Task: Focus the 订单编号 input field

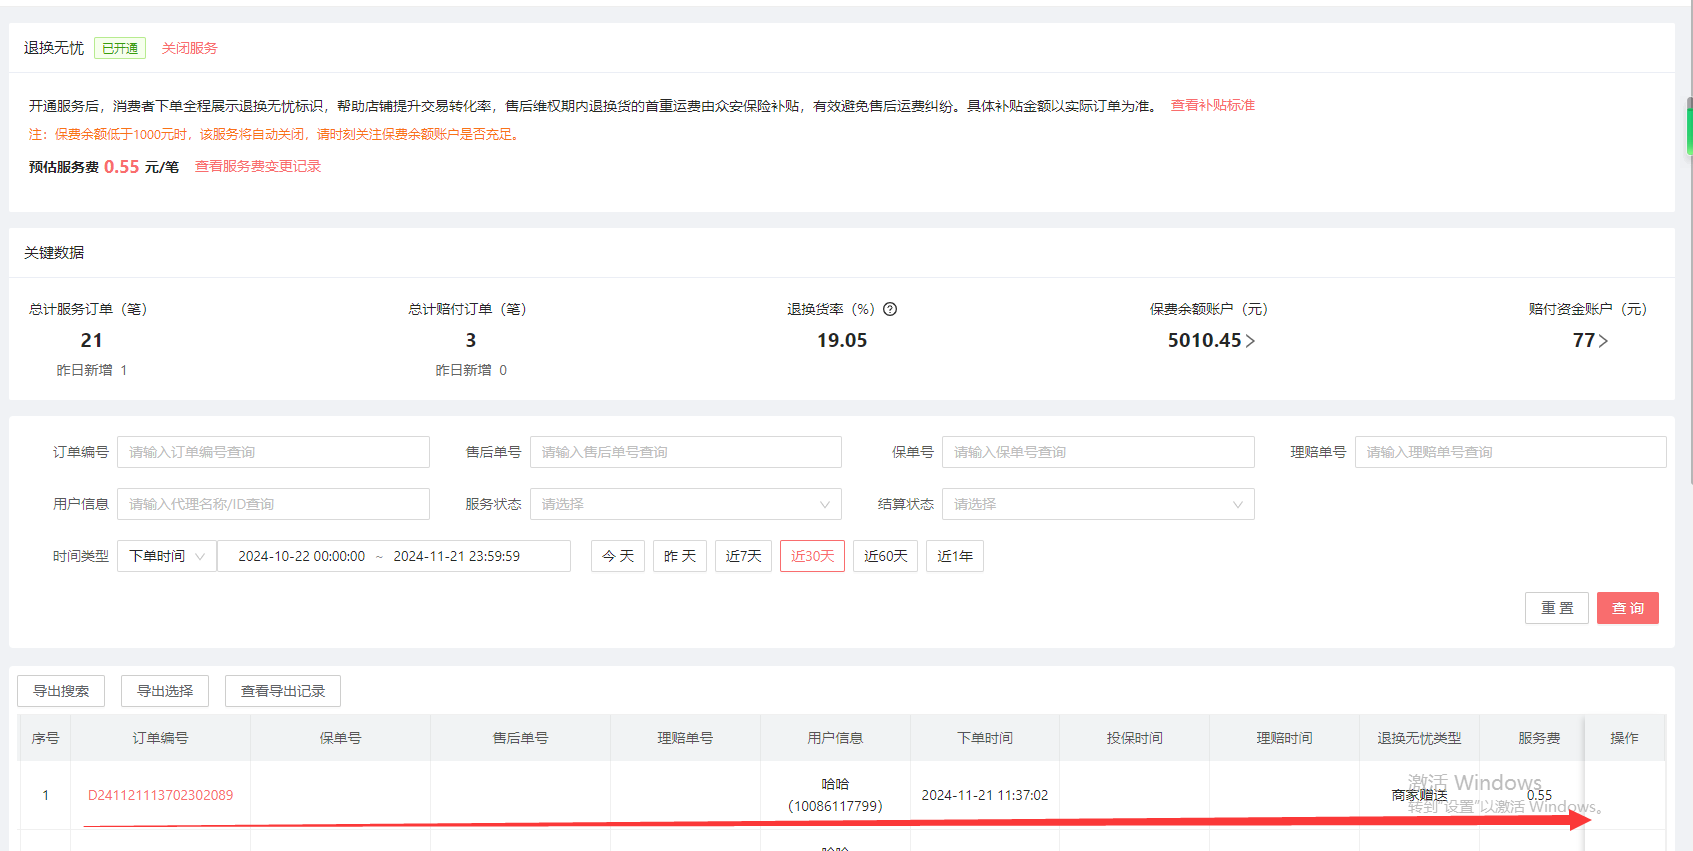Action: (x=273, y=452)
